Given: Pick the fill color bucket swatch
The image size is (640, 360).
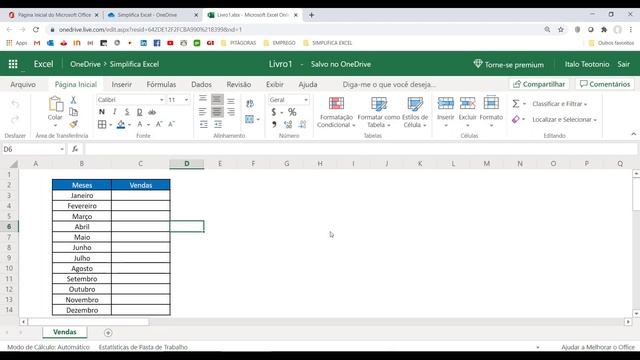Looking at the screenshot, I should pyautogui.click(x=121, y=124).
